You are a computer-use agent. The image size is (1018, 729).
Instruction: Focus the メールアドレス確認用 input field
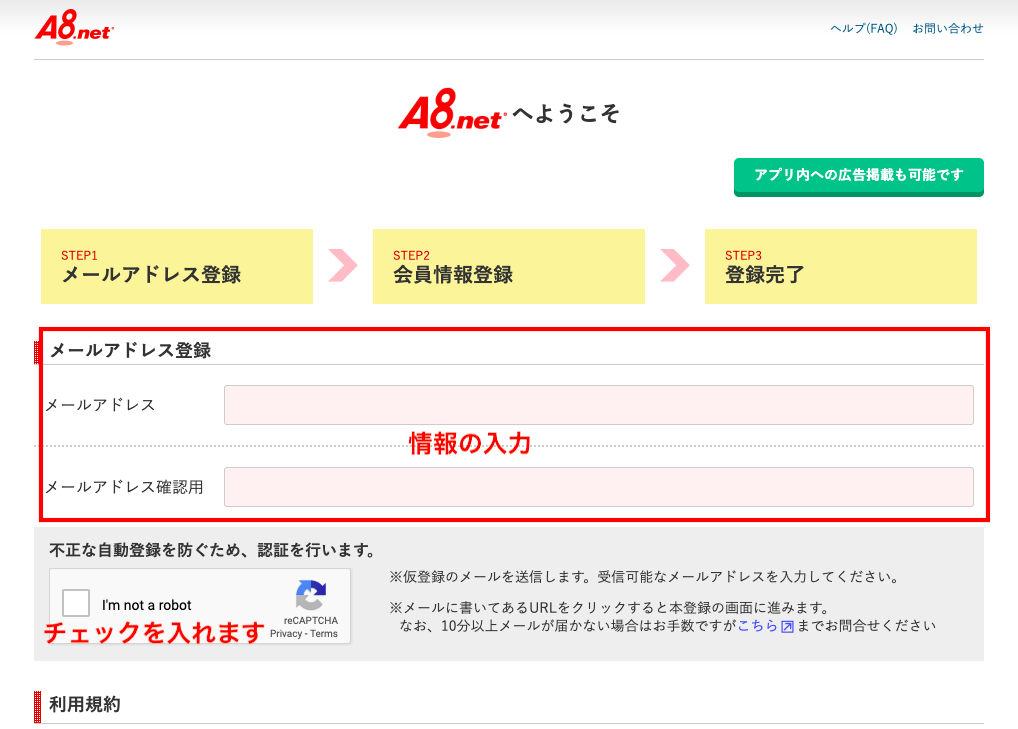(599, 487)
